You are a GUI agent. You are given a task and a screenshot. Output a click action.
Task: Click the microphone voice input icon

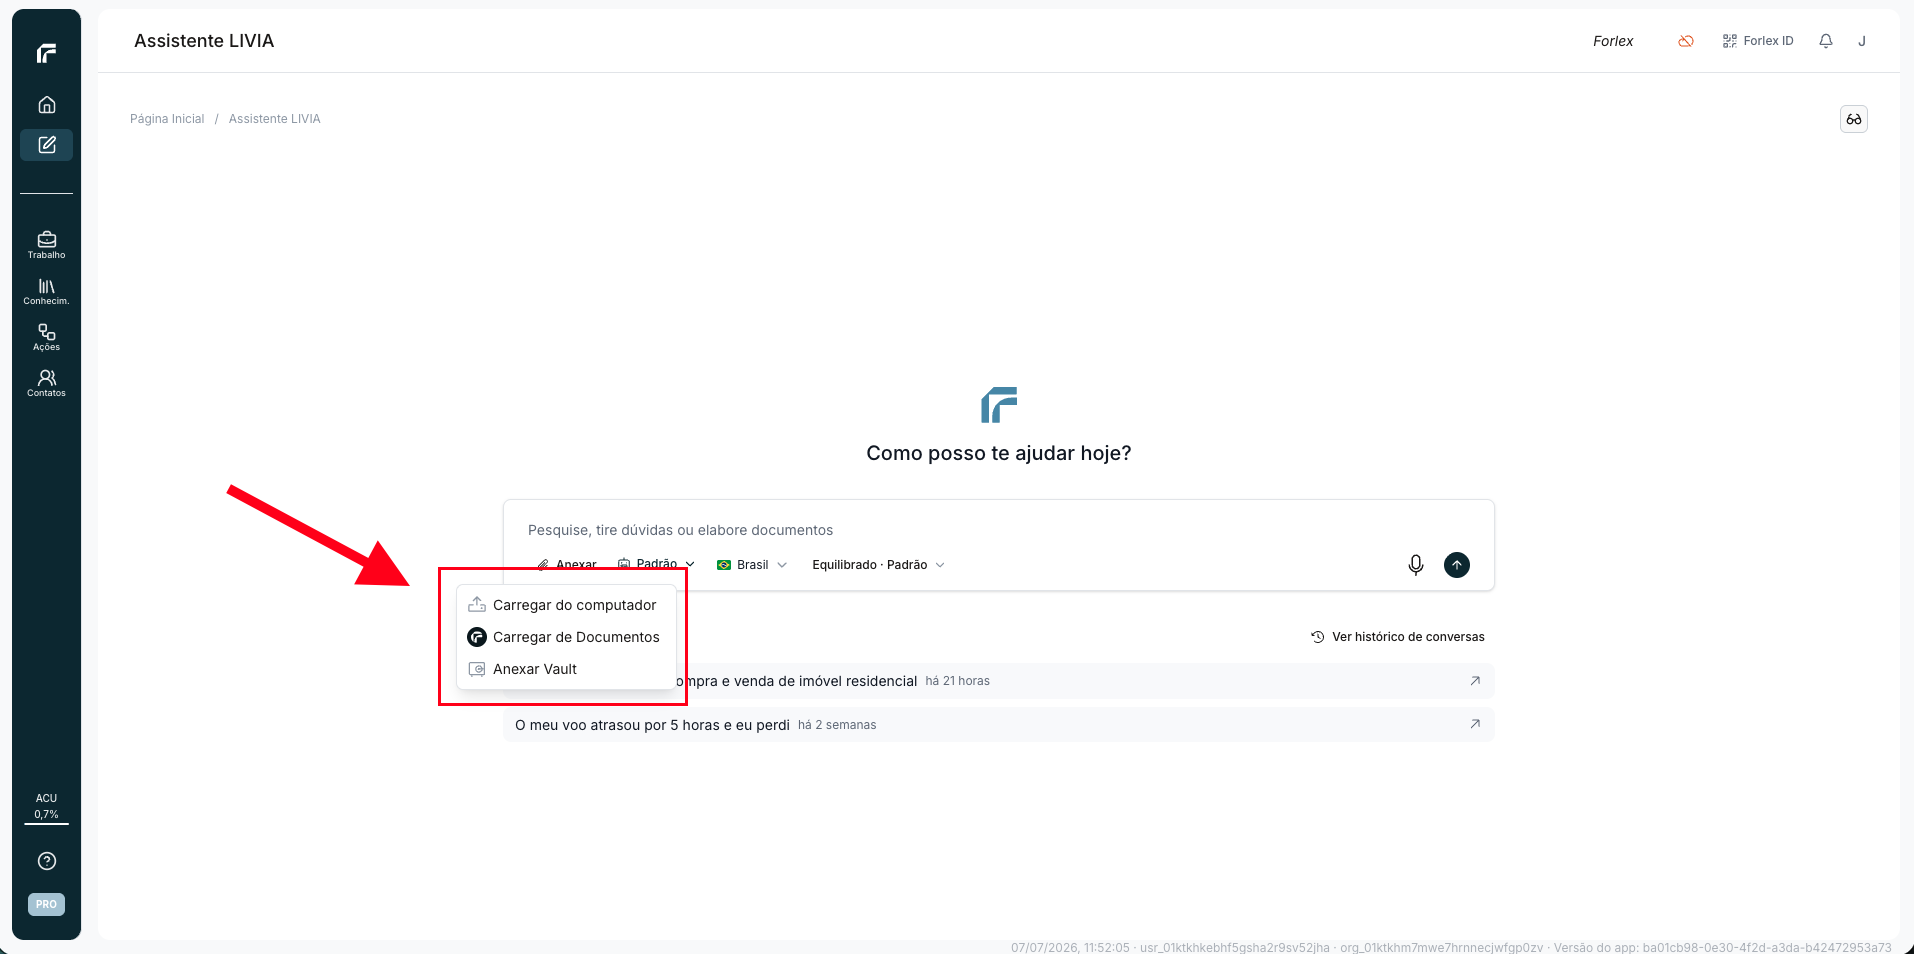point(1416,565)
